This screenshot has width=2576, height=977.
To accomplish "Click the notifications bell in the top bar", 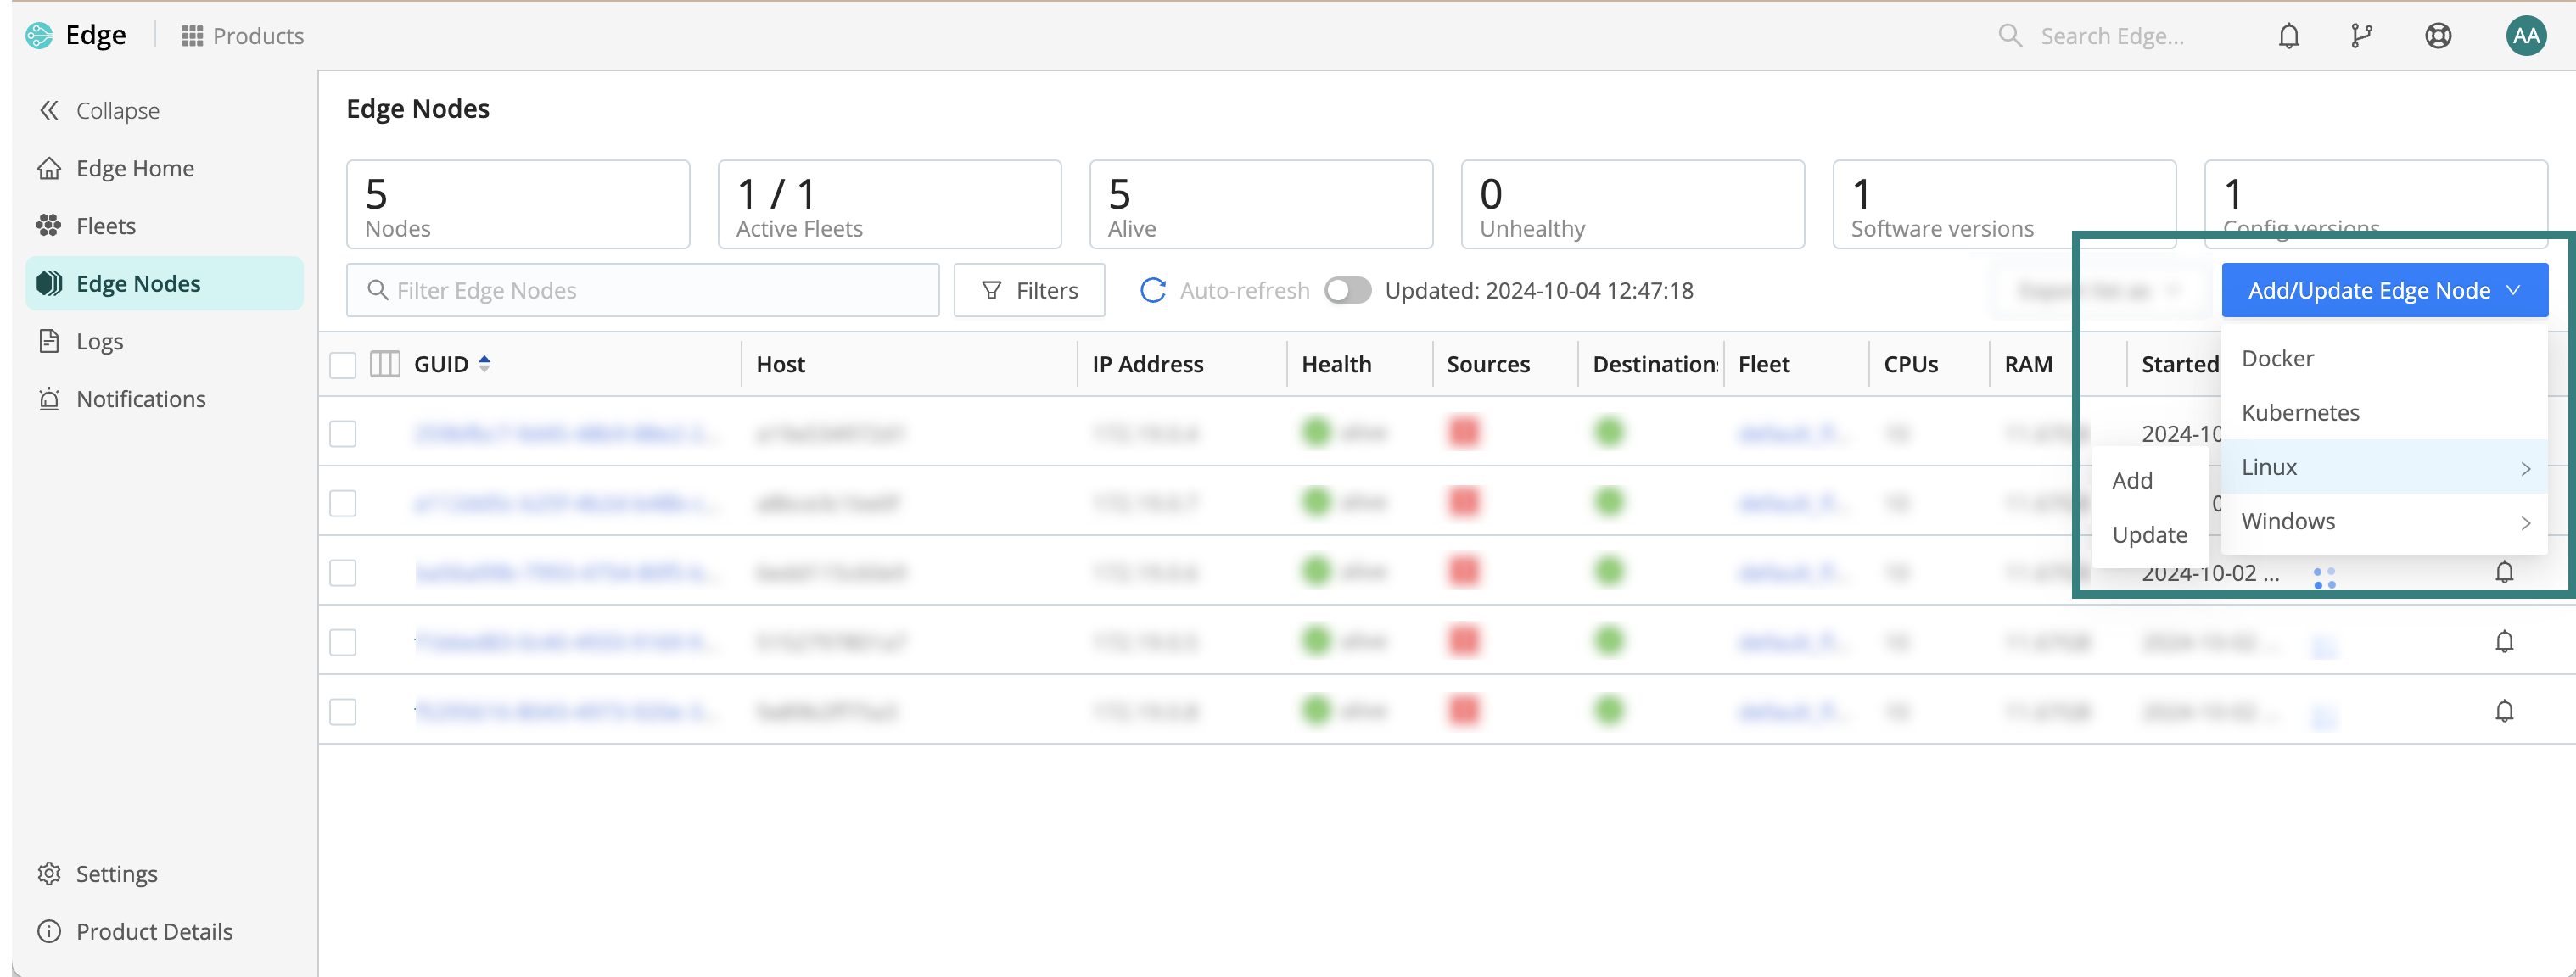I will coord(2288,35).
